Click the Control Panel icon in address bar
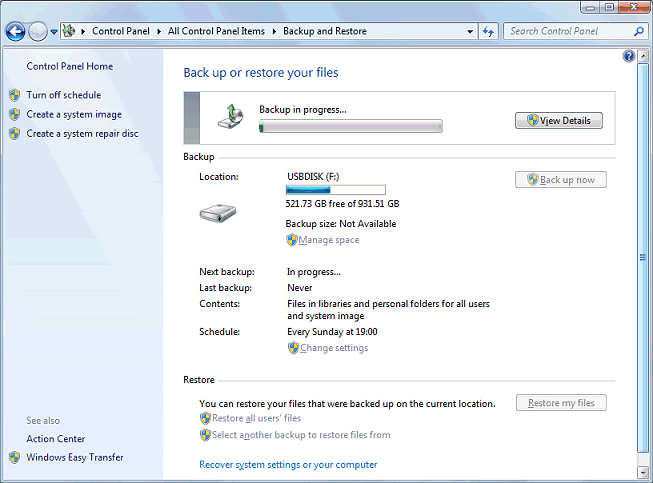Image resolution: width=653 pixels, height=483 pixels. [69, 31]
